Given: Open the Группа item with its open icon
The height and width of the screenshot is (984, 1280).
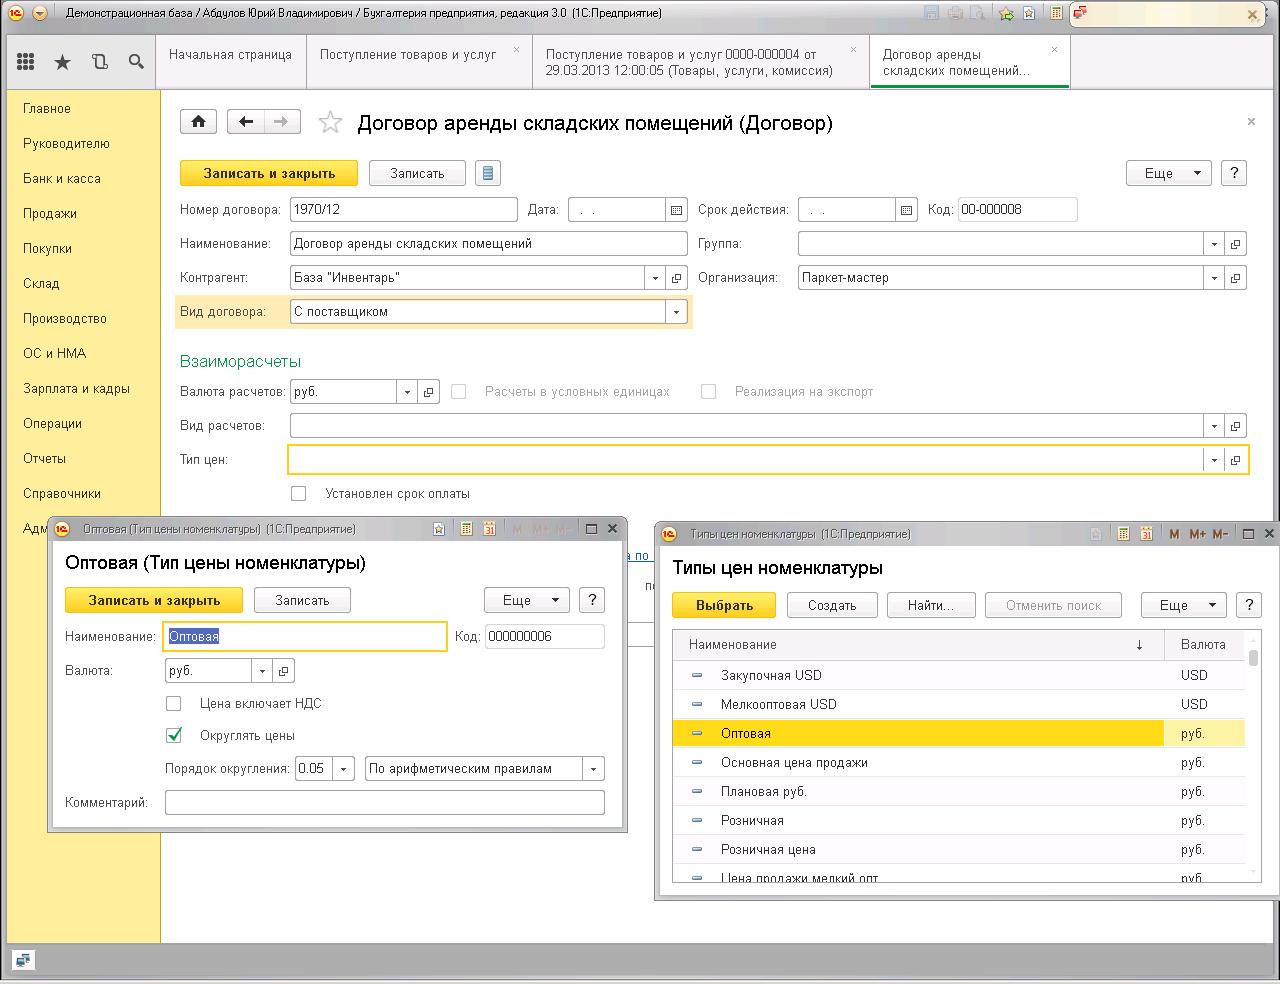Looking at the screenshot, I should 1236,244.
